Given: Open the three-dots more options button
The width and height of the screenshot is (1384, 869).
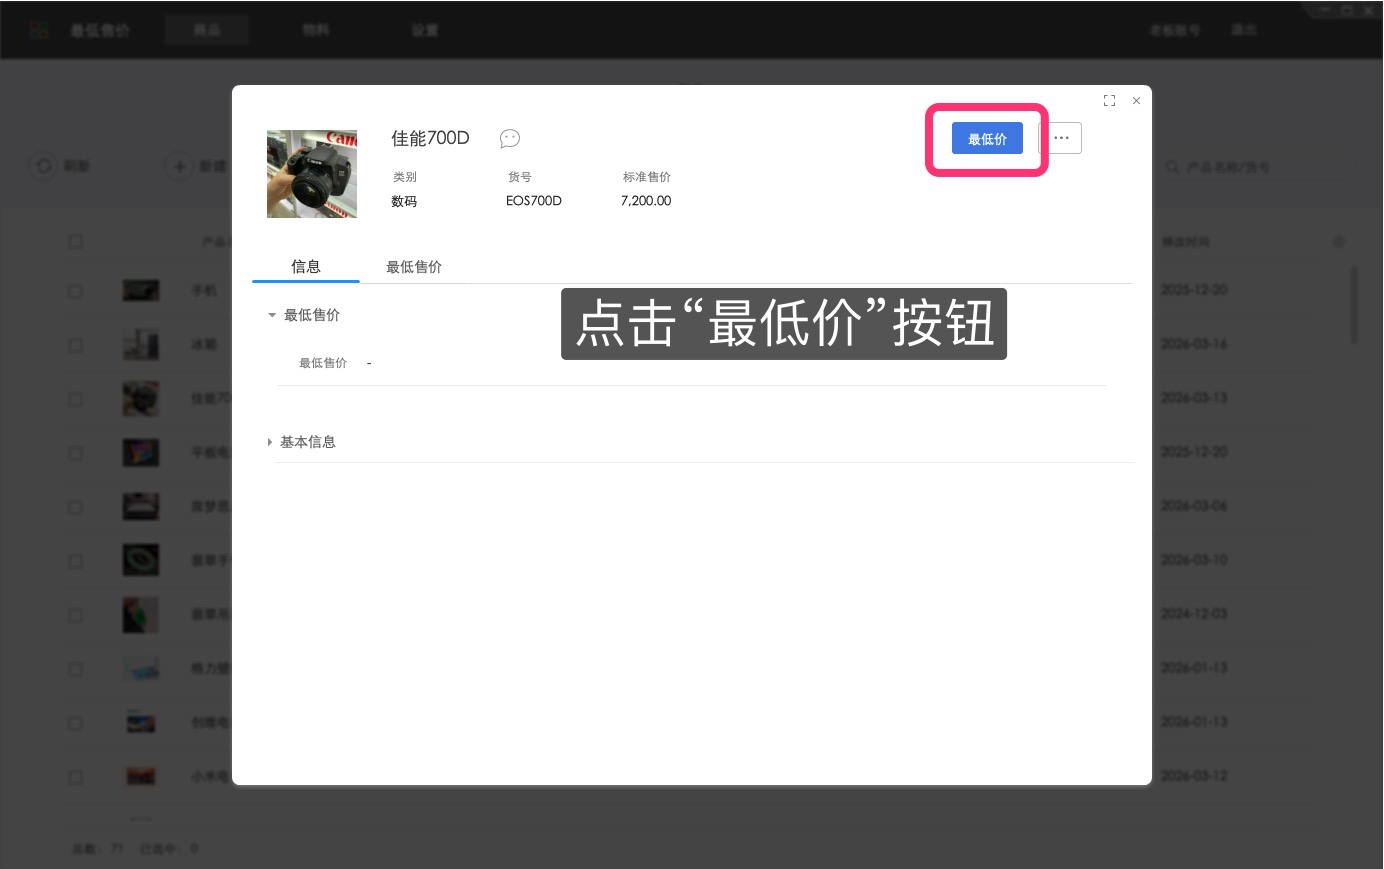Looking at the screenshot, I should point(1061,138).
